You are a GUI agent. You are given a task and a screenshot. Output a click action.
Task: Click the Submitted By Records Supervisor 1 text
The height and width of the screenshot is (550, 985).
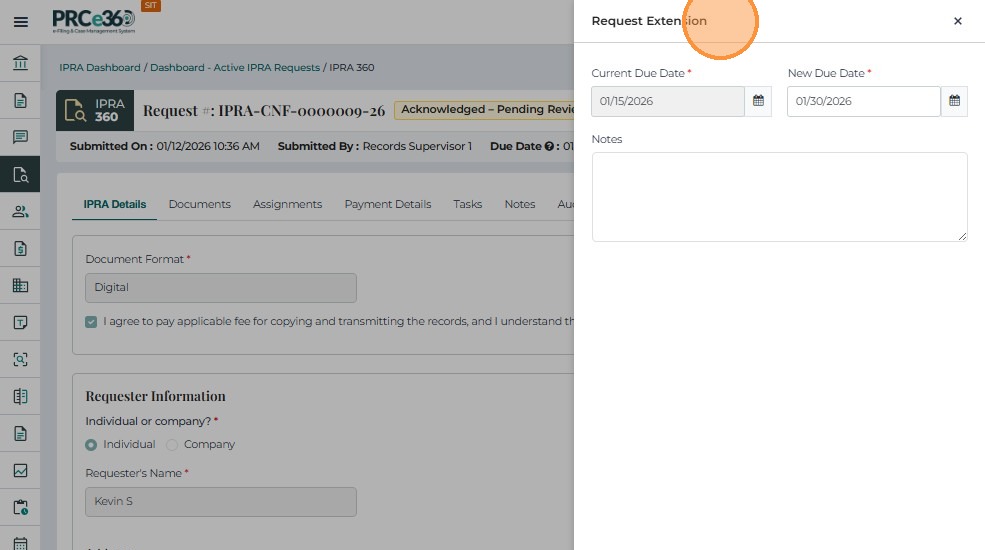point(375,146)
